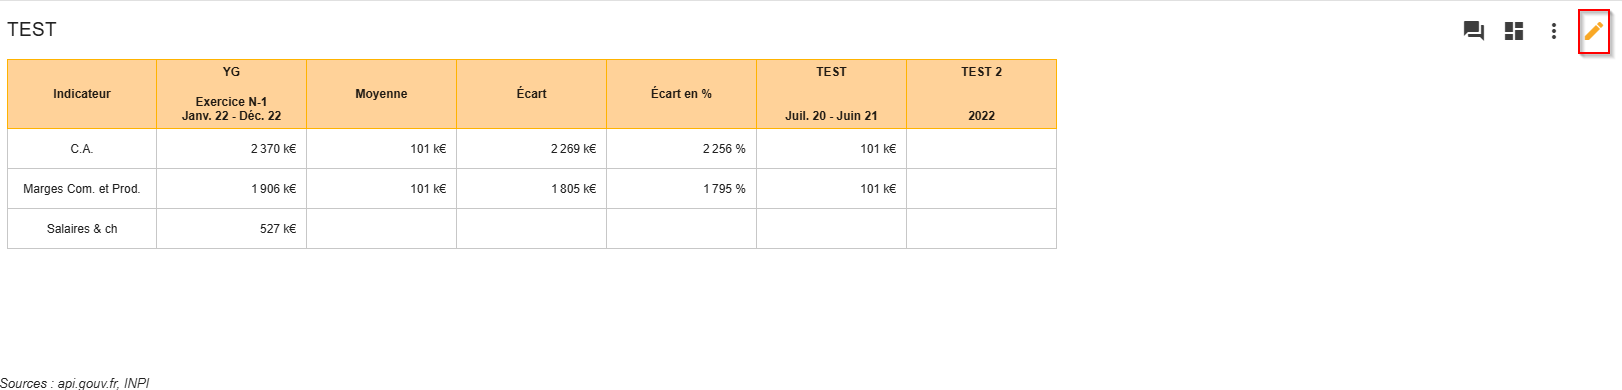
Task: Select the Indicateur column header
Action: click(x=82, y=94)
